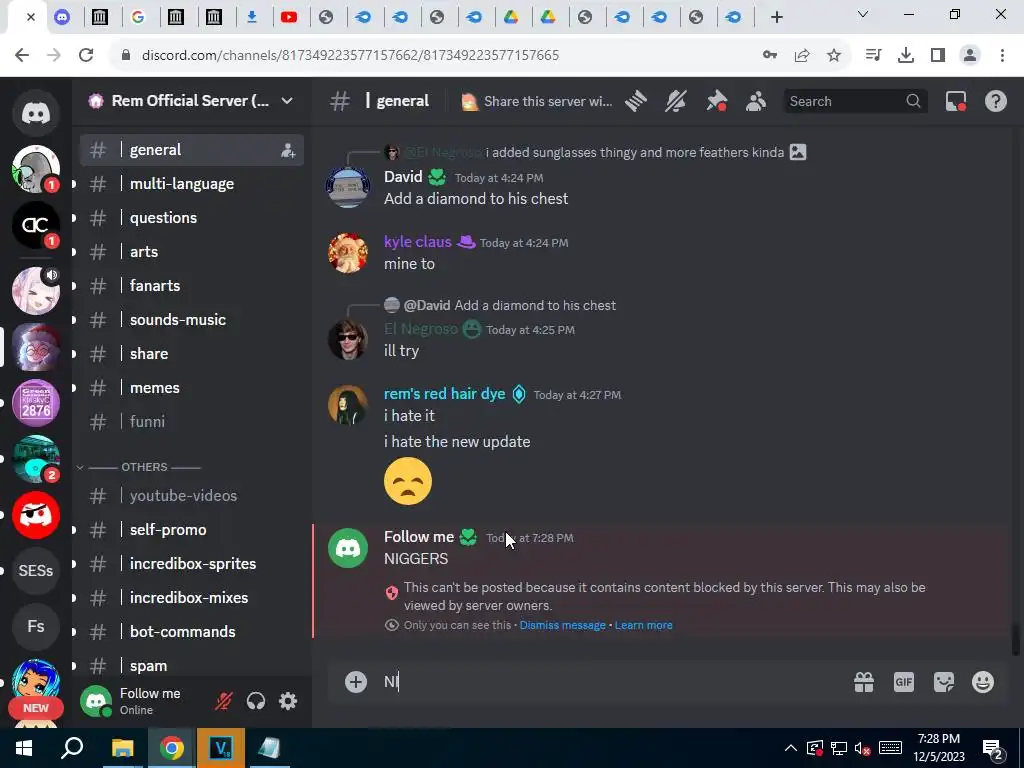The image size is (1024, 768).
Task: Click David's username in chat
Action: pos(403,177)
